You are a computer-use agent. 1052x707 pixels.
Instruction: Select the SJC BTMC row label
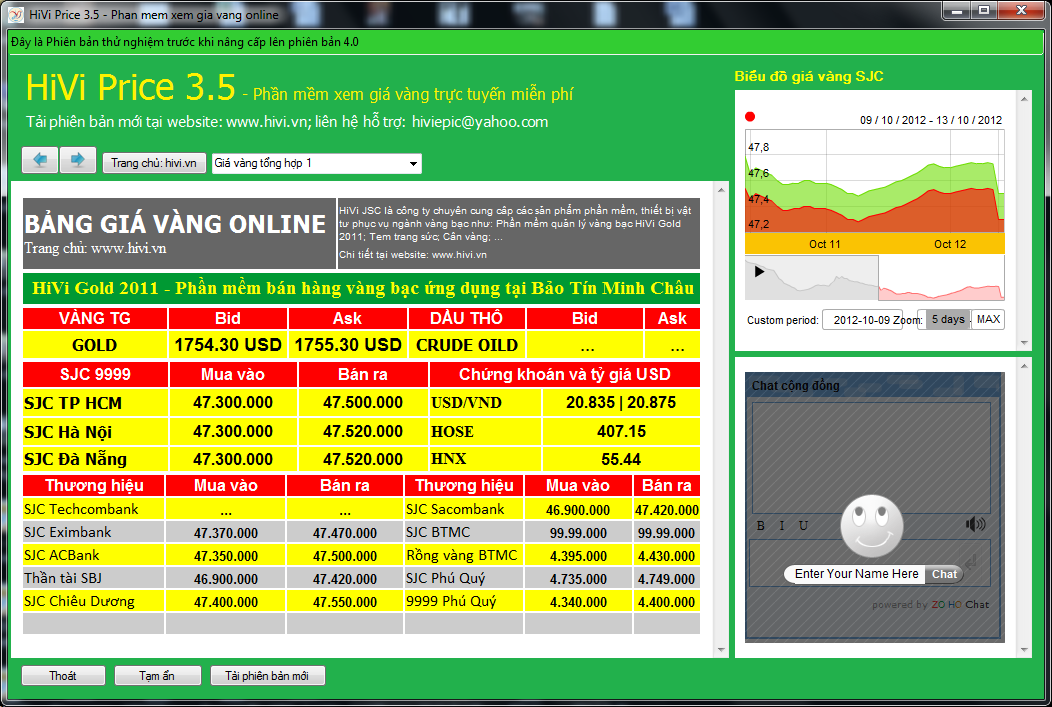(x=438, y=532)
